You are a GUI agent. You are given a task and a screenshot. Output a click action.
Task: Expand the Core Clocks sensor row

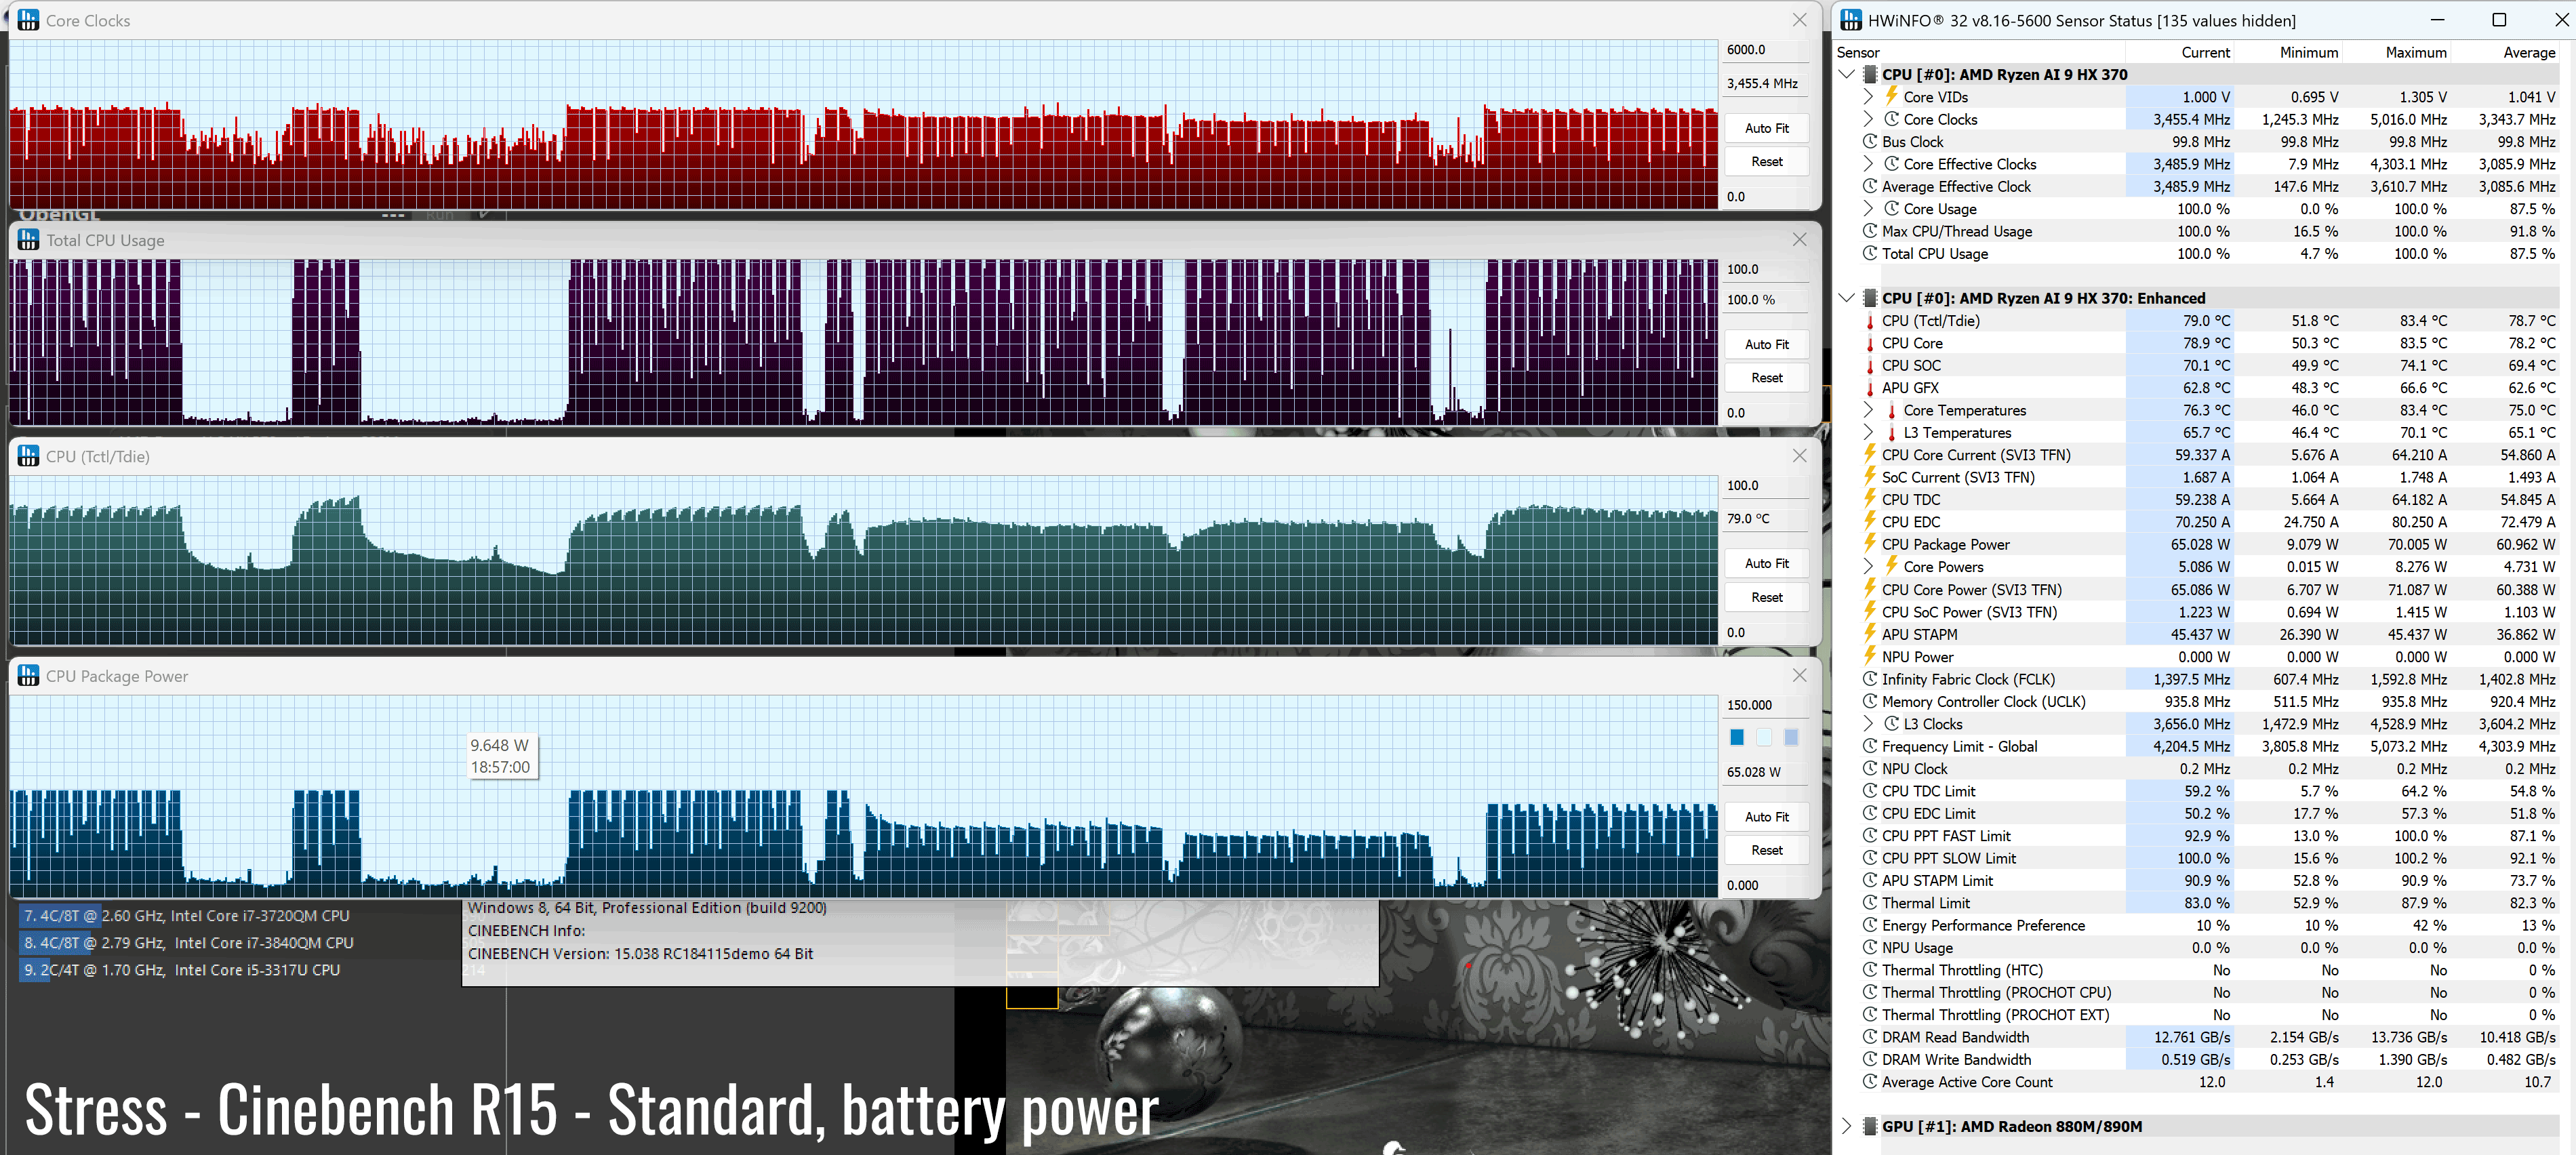pyautogui.click(x=1868, y=119)
